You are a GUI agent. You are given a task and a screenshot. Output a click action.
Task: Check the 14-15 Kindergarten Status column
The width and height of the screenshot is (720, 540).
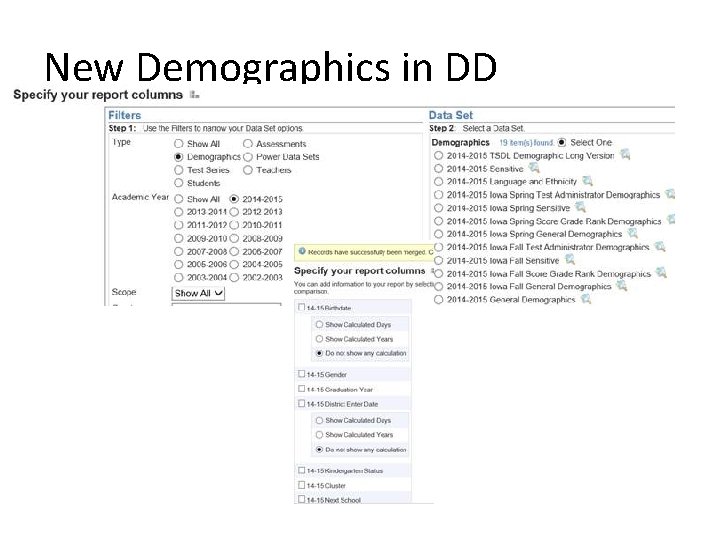[x=302, y=470]
